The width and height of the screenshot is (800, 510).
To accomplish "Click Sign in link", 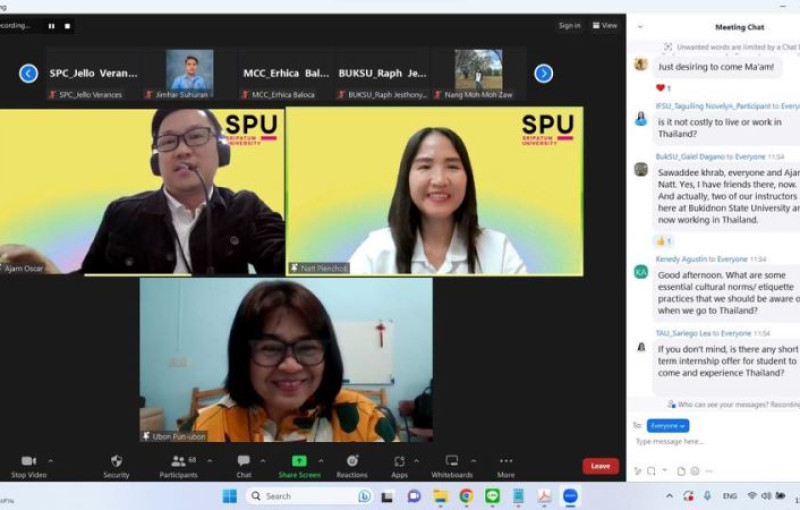I will pos(569,26).
